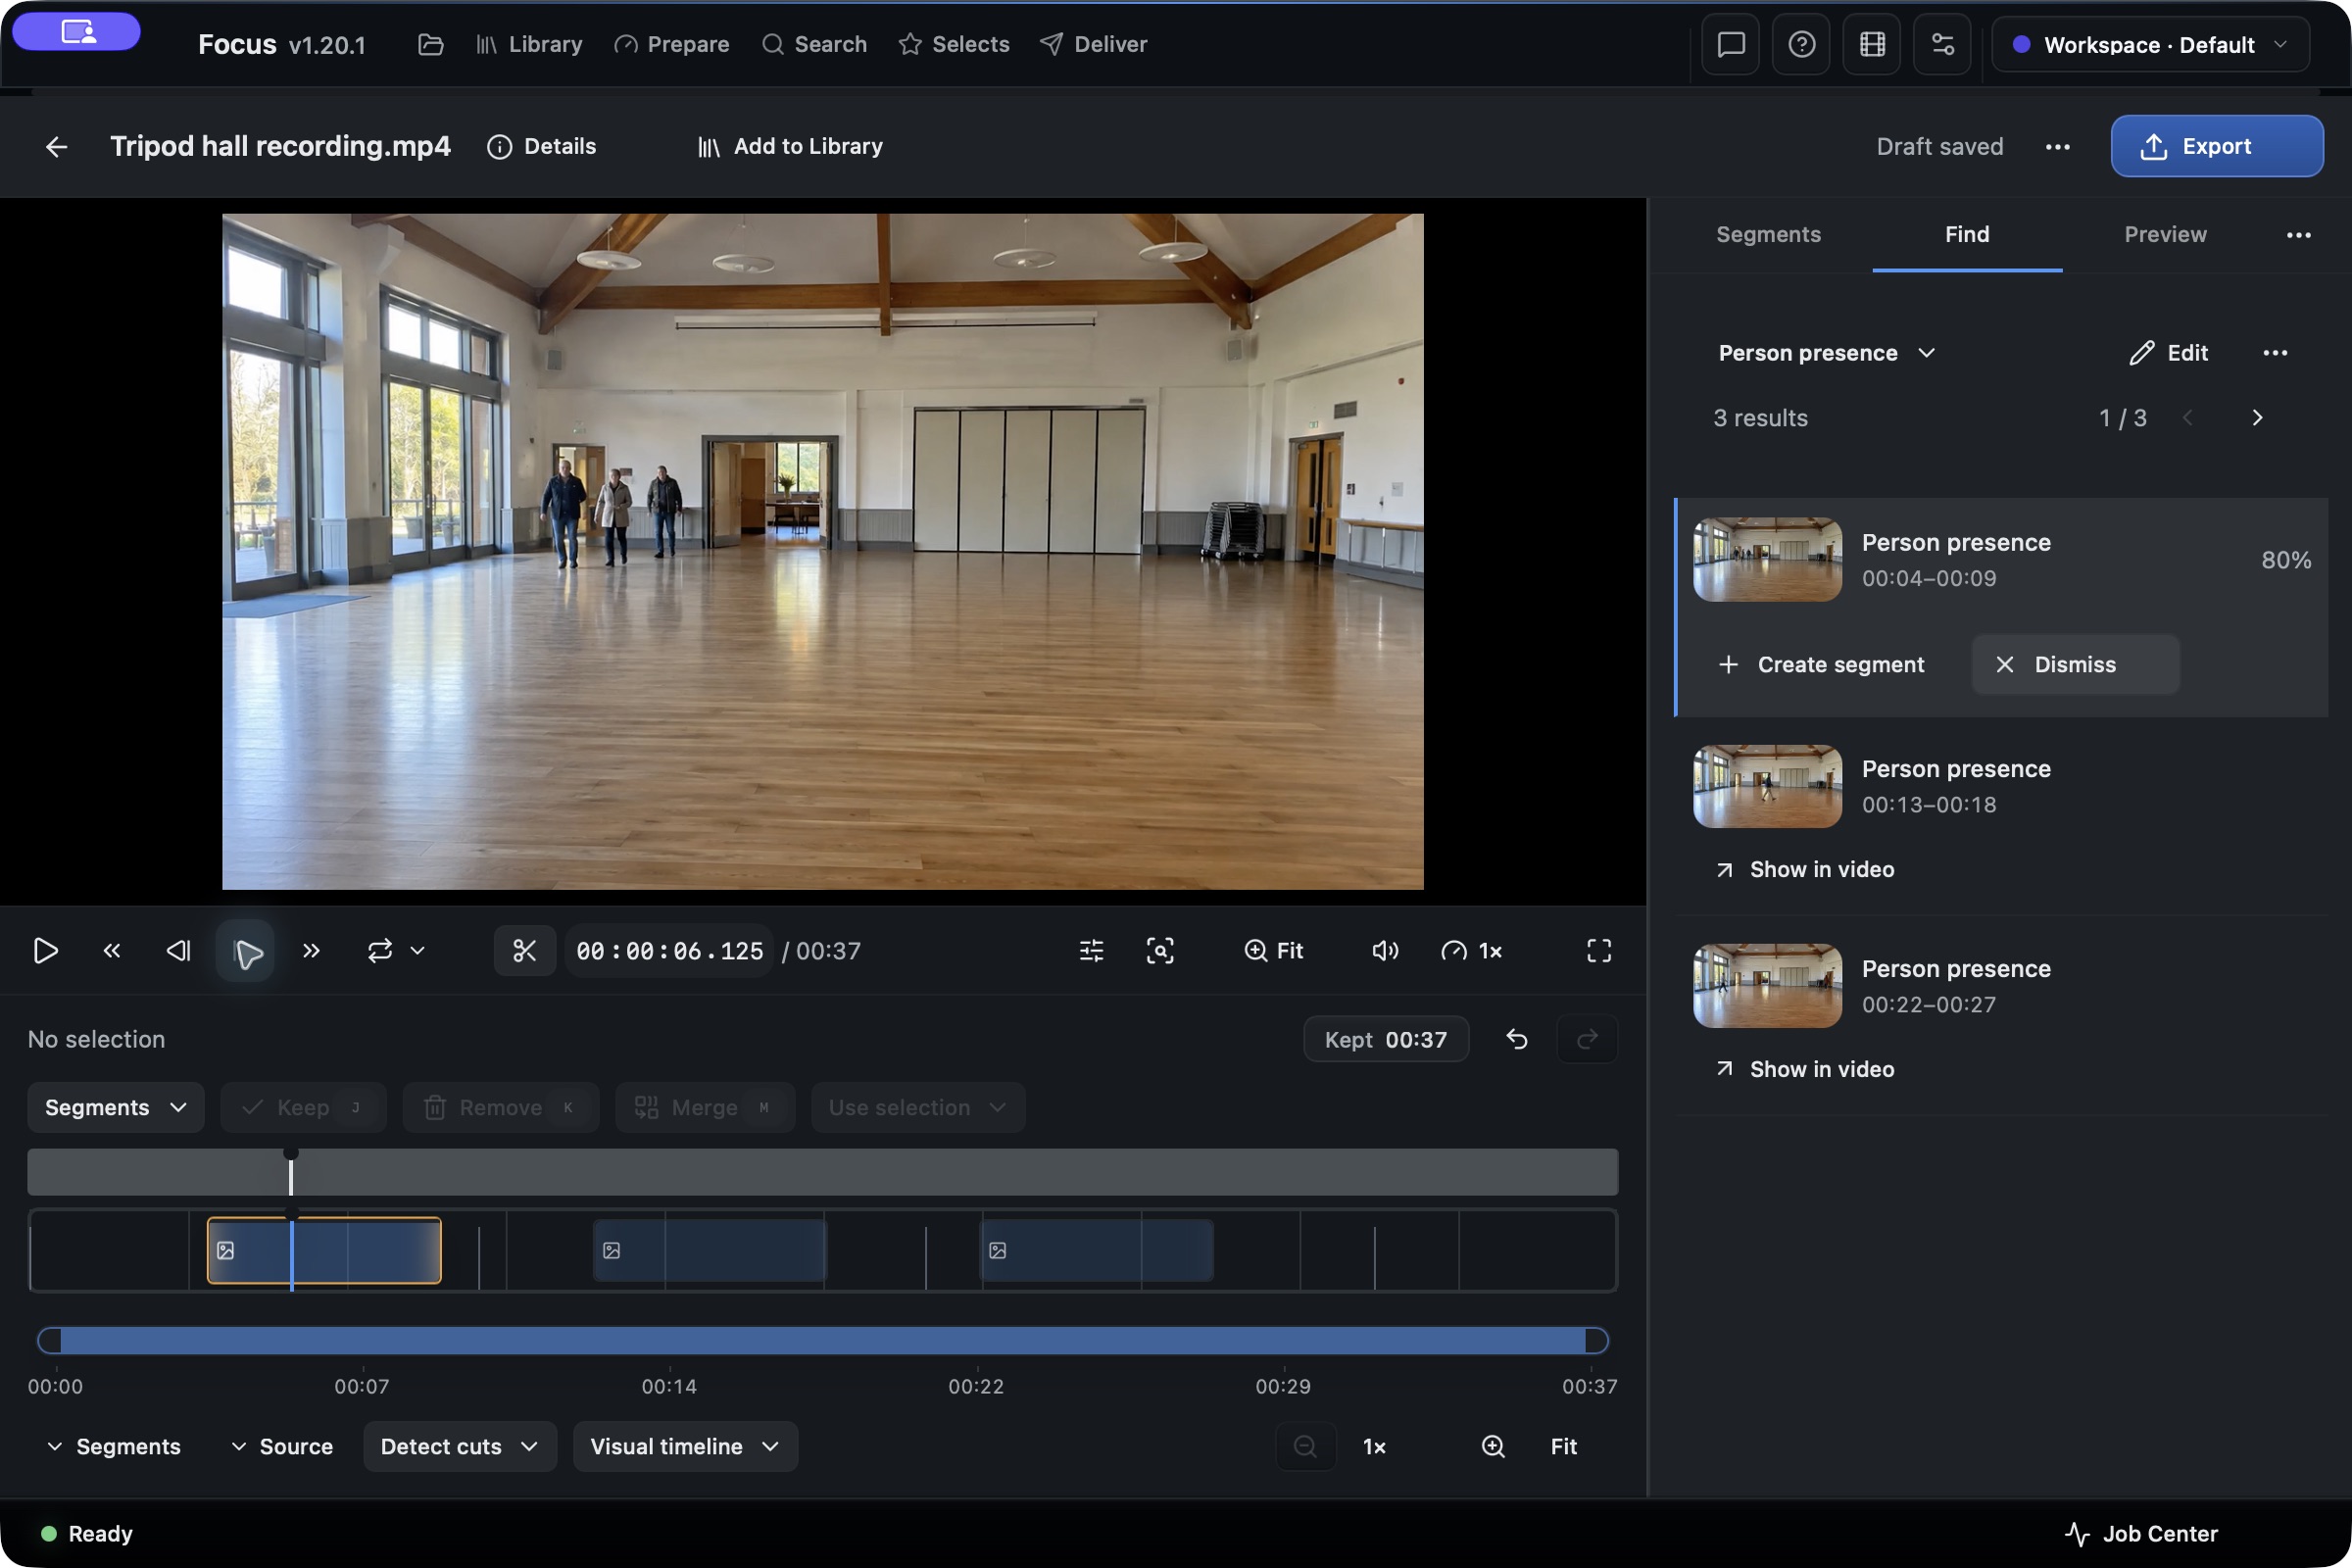Image resolution: width=2352 pixels, height=1568 pixels.
Task: Click the Export button
Action: (2217, 146)
